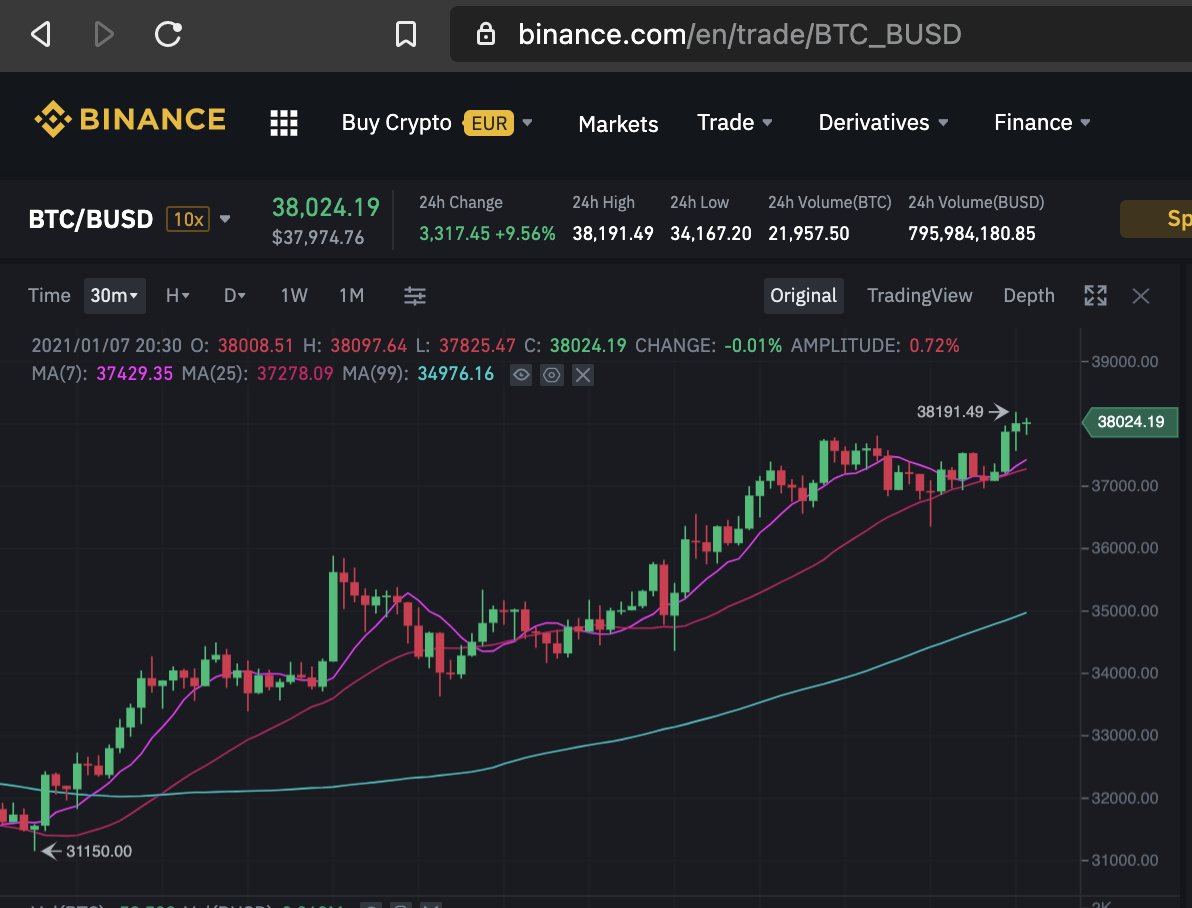Viewport: 1192px width, 908px height.
Task: Click the 24h Volume(BUSD) value 795,984,180.85
Action: [972, 233]
